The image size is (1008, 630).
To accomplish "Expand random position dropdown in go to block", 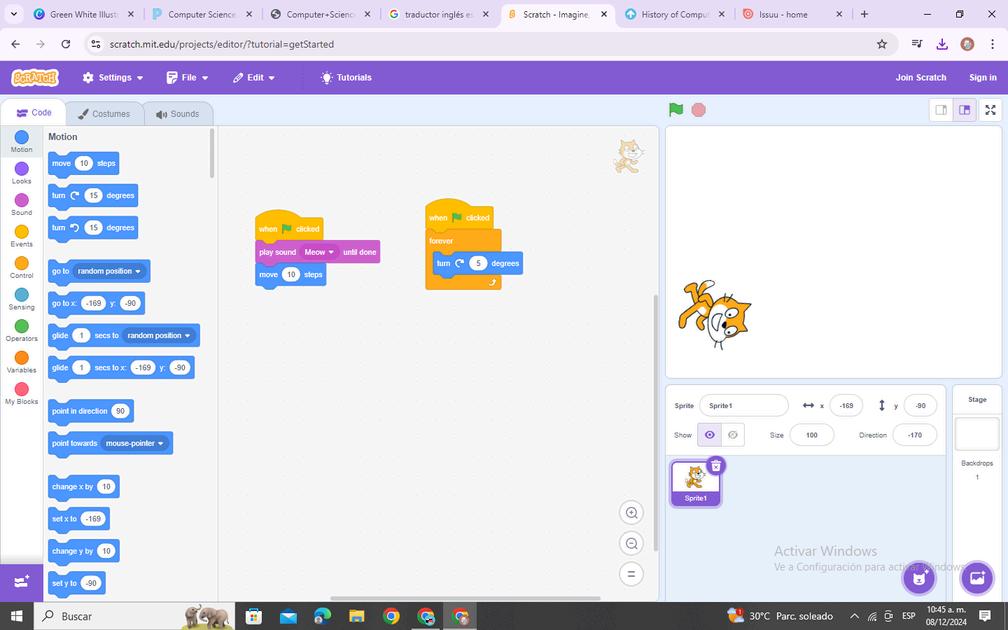I will click(x=109, y=271).
